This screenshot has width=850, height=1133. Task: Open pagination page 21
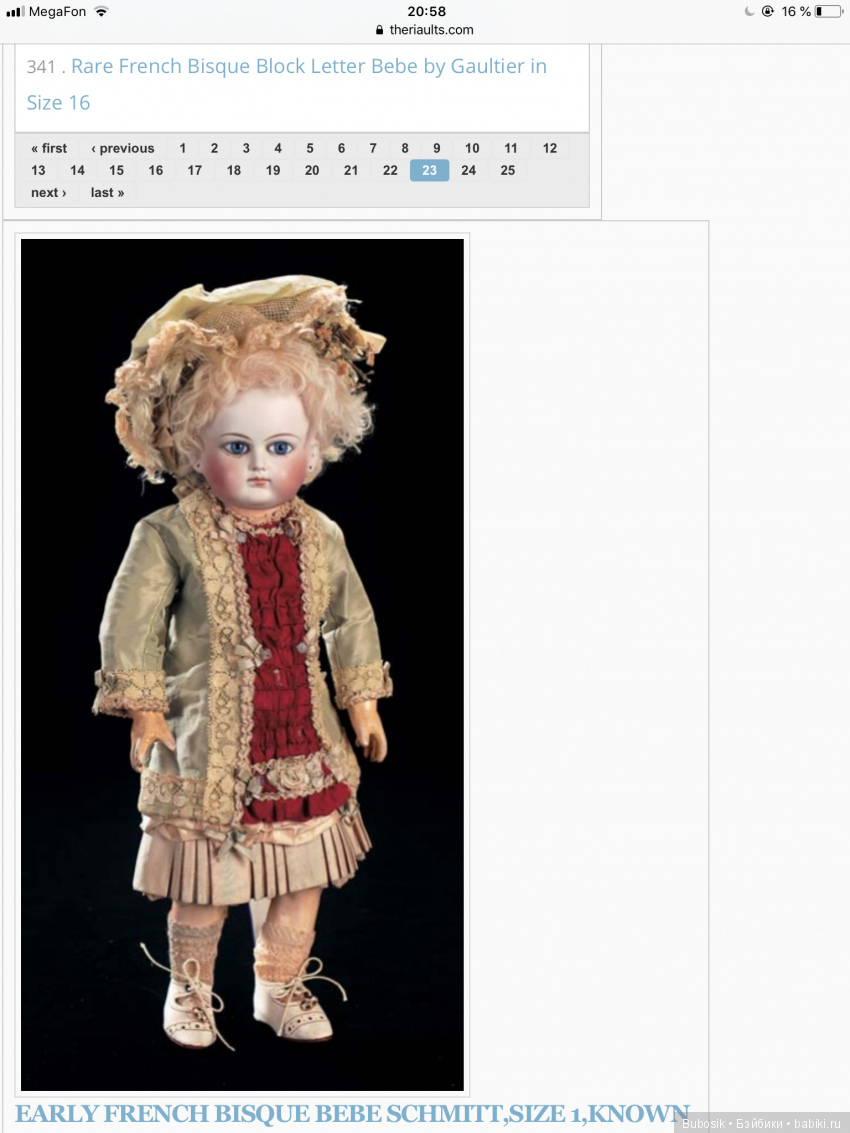(x=351, y=171)
